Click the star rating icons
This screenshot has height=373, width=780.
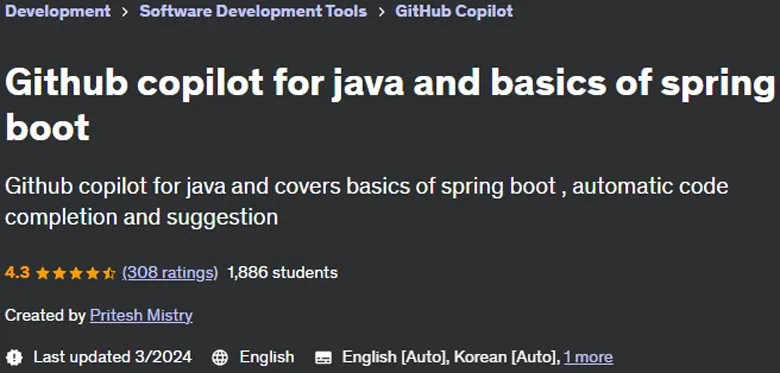click(x=76, y=273)
